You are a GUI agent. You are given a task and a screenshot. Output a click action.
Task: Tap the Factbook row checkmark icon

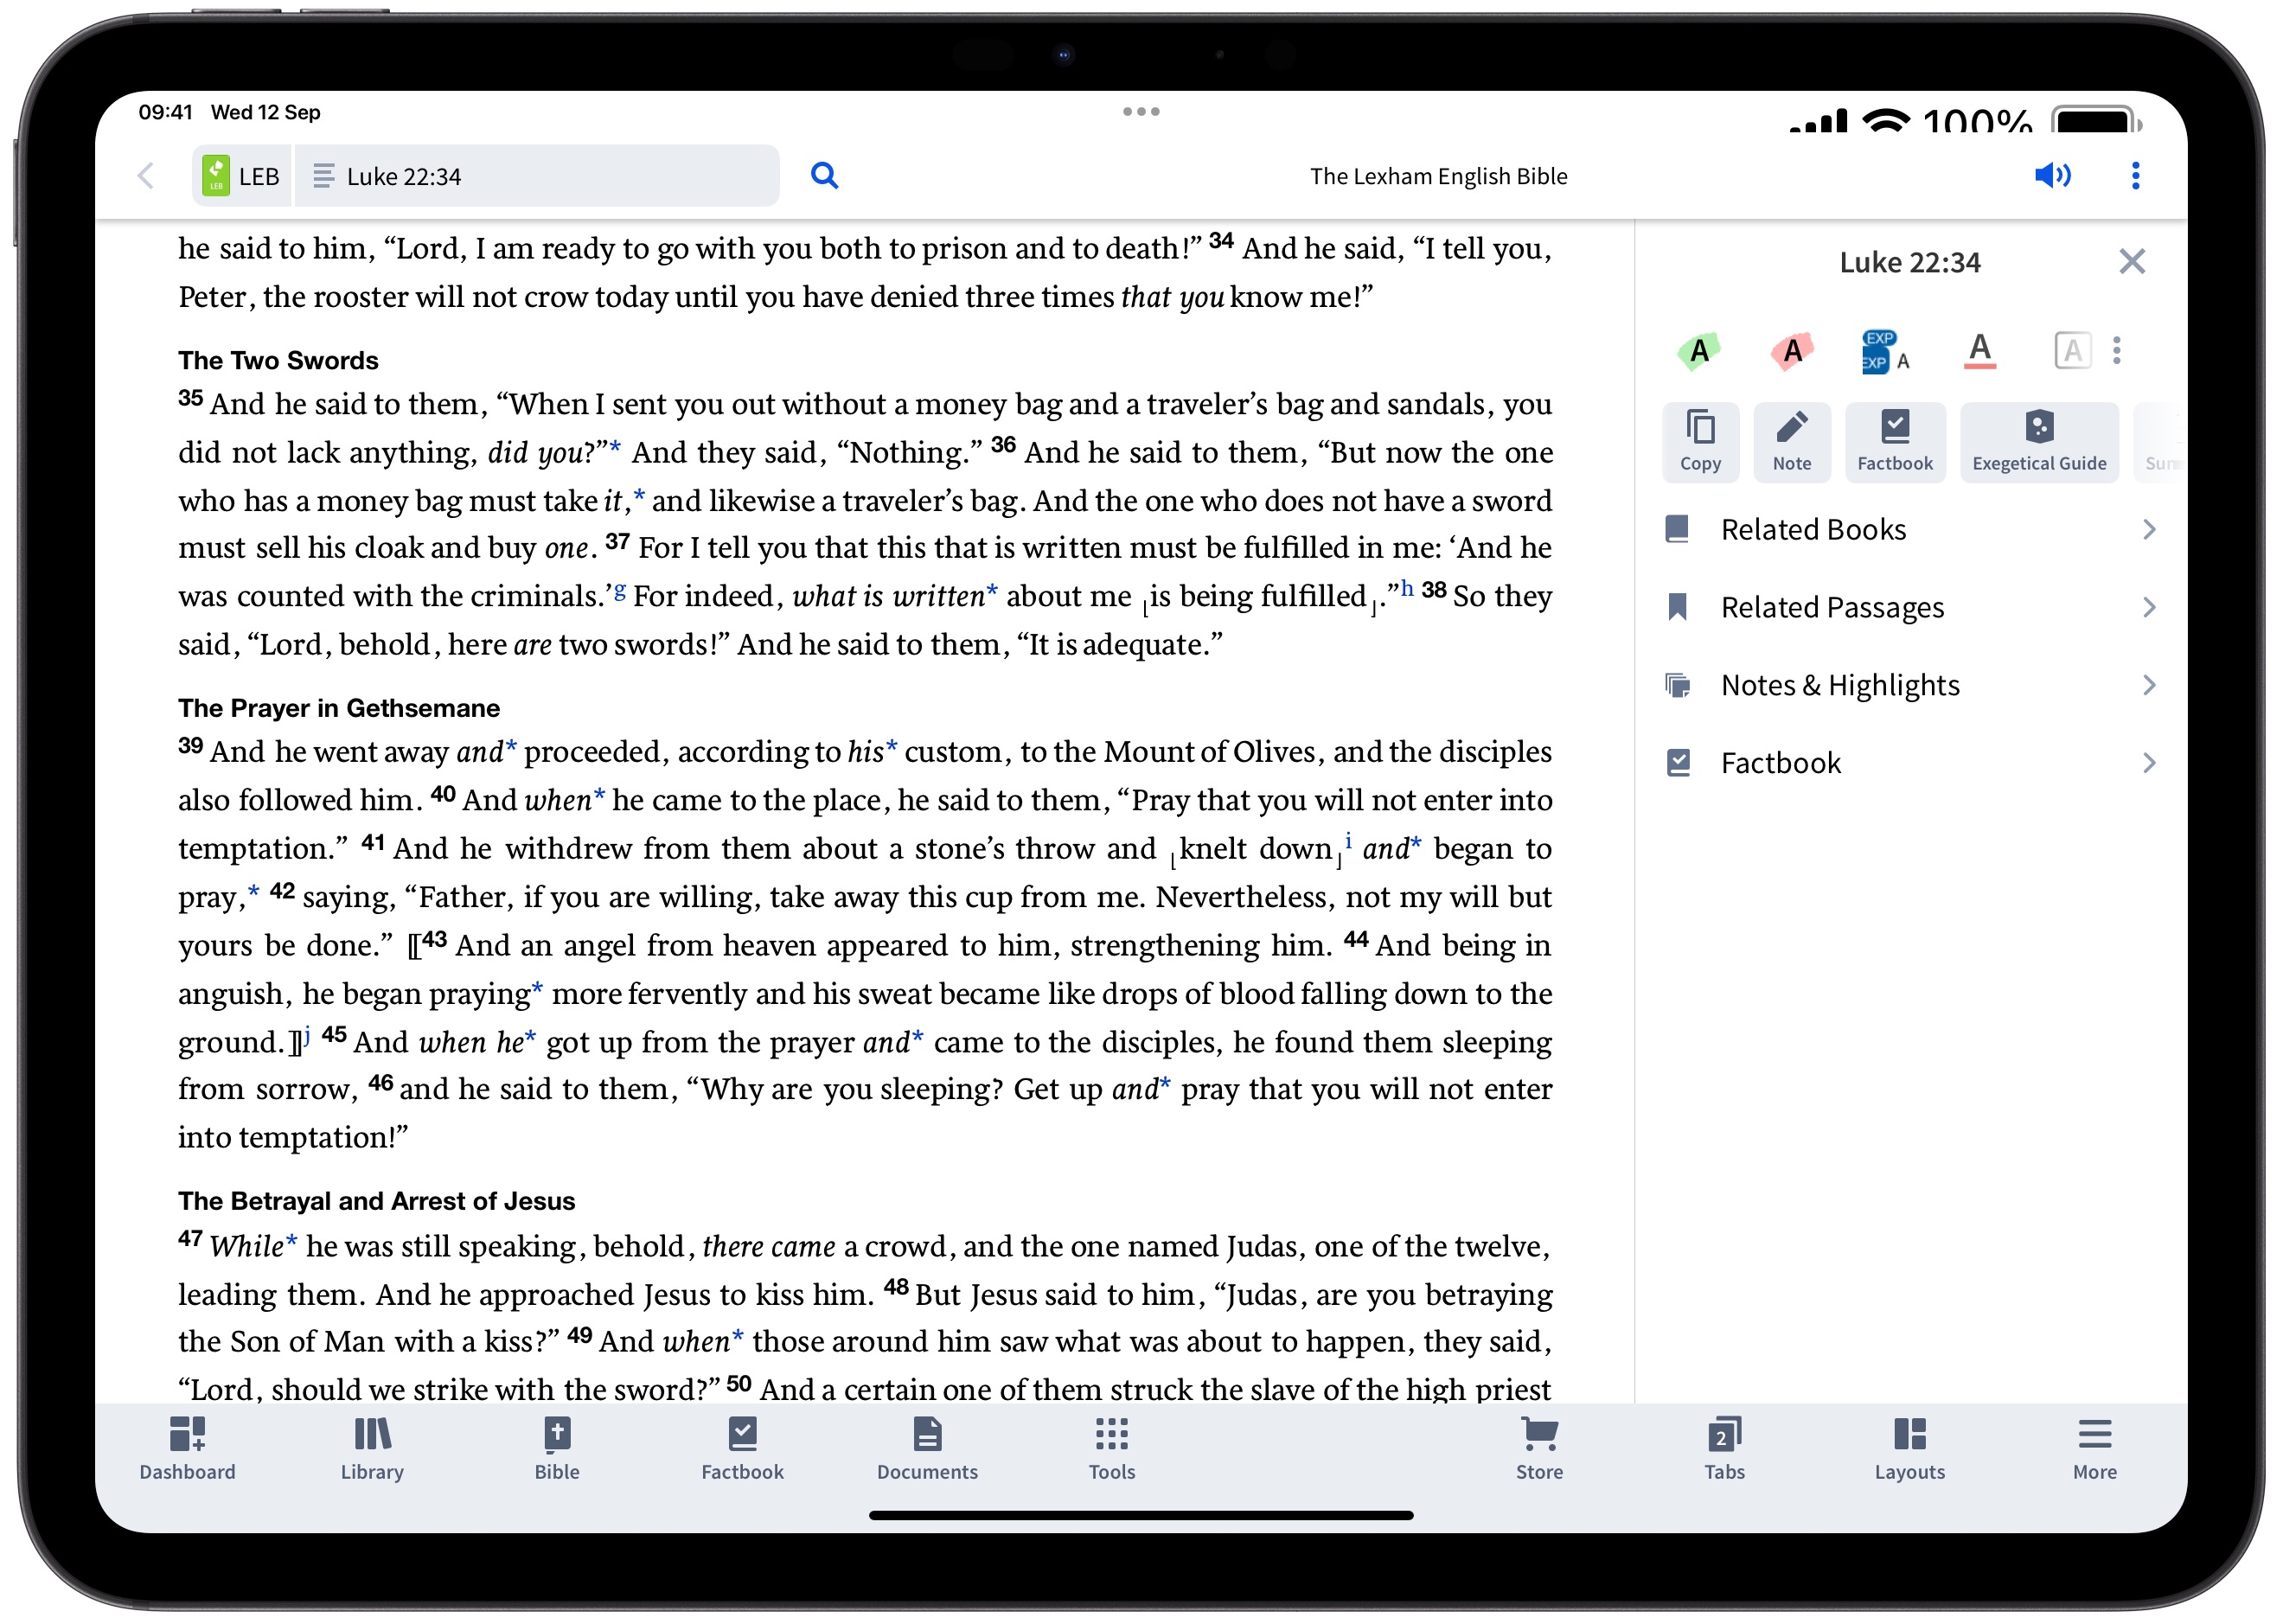(x=1677, y=764)
